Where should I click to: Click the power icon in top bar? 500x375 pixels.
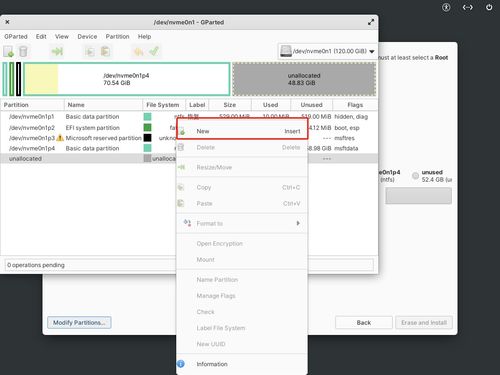tap(489, 7)
